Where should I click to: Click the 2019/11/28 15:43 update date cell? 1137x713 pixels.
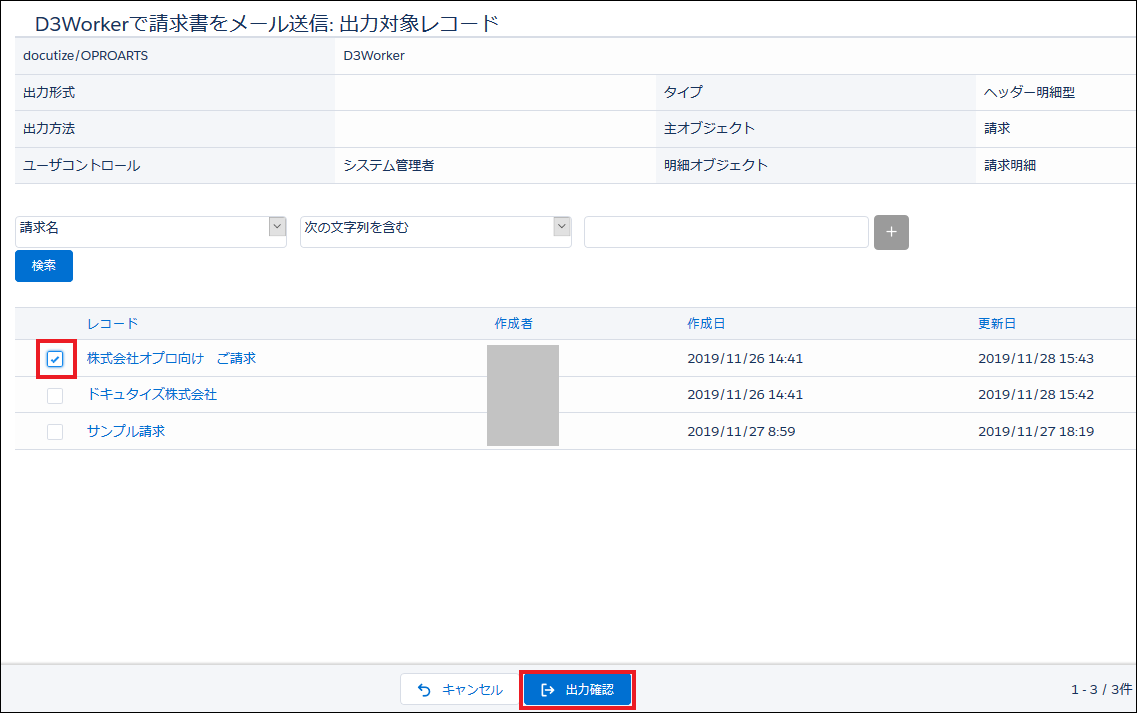(x=1036, y=358)
